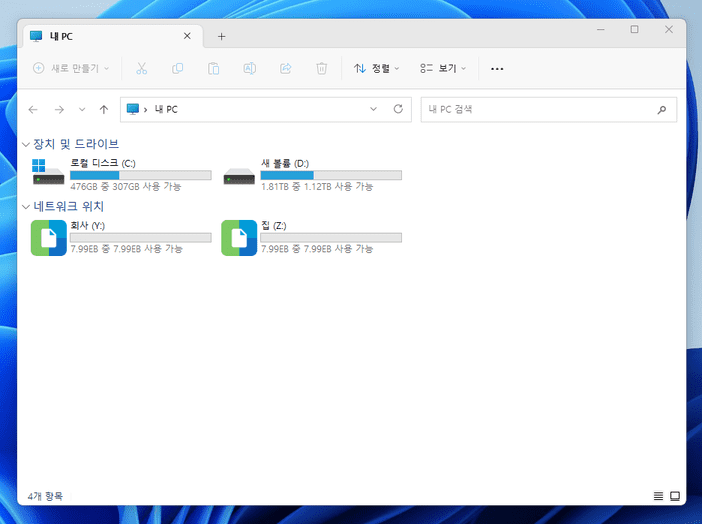This screenshot has width=702, height=524.
Task: Click the 로컬 디스크 (C:) label
Action: click(103, 163)
